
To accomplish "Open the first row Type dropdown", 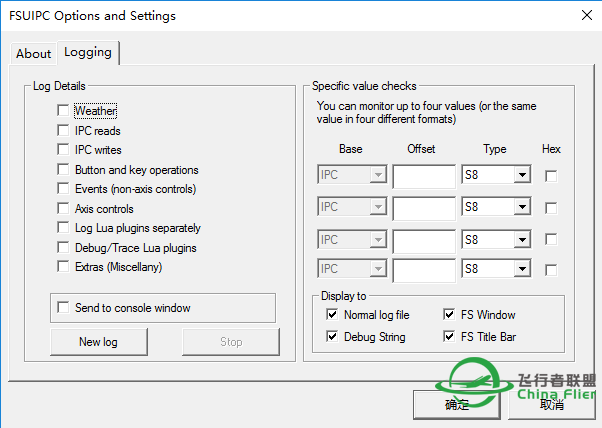I will coord(521,176).
